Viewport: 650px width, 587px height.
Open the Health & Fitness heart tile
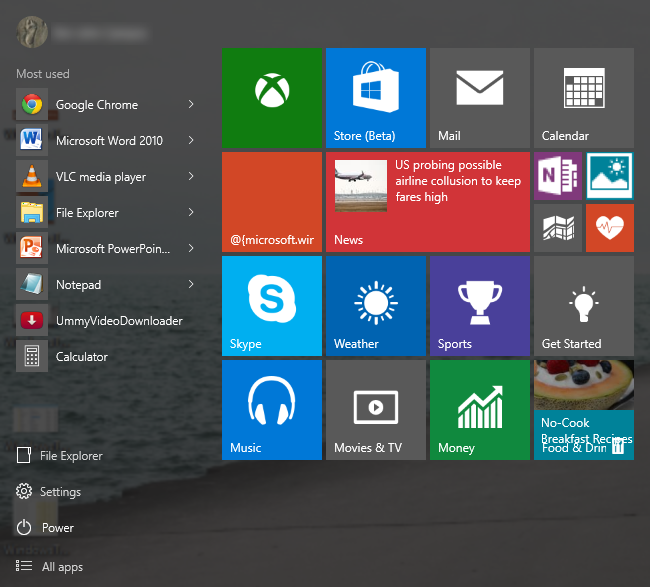pyautogui.click(x=610, y=228)
